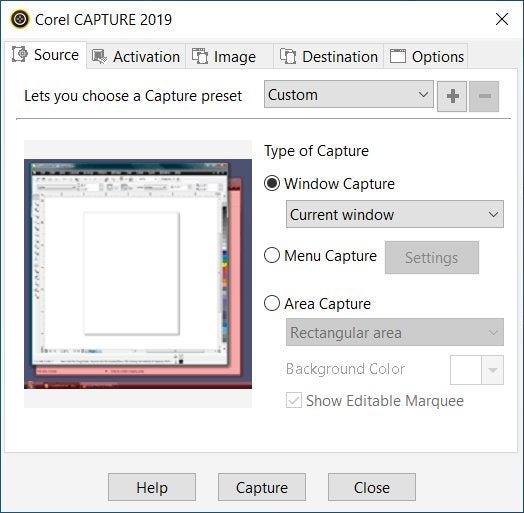The height and width of the screenshot is (513, 524).
Task: Click the Capture button
Action: [262, 487]
